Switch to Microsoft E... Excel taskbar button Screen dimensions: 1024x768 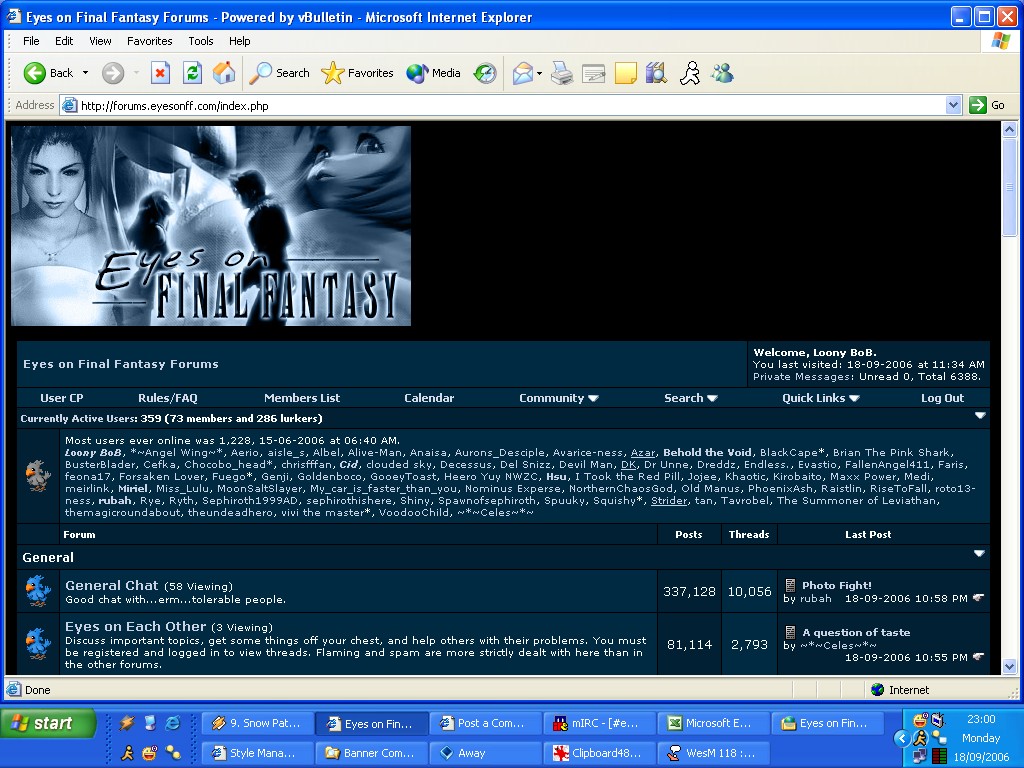(x=714, y=724)
